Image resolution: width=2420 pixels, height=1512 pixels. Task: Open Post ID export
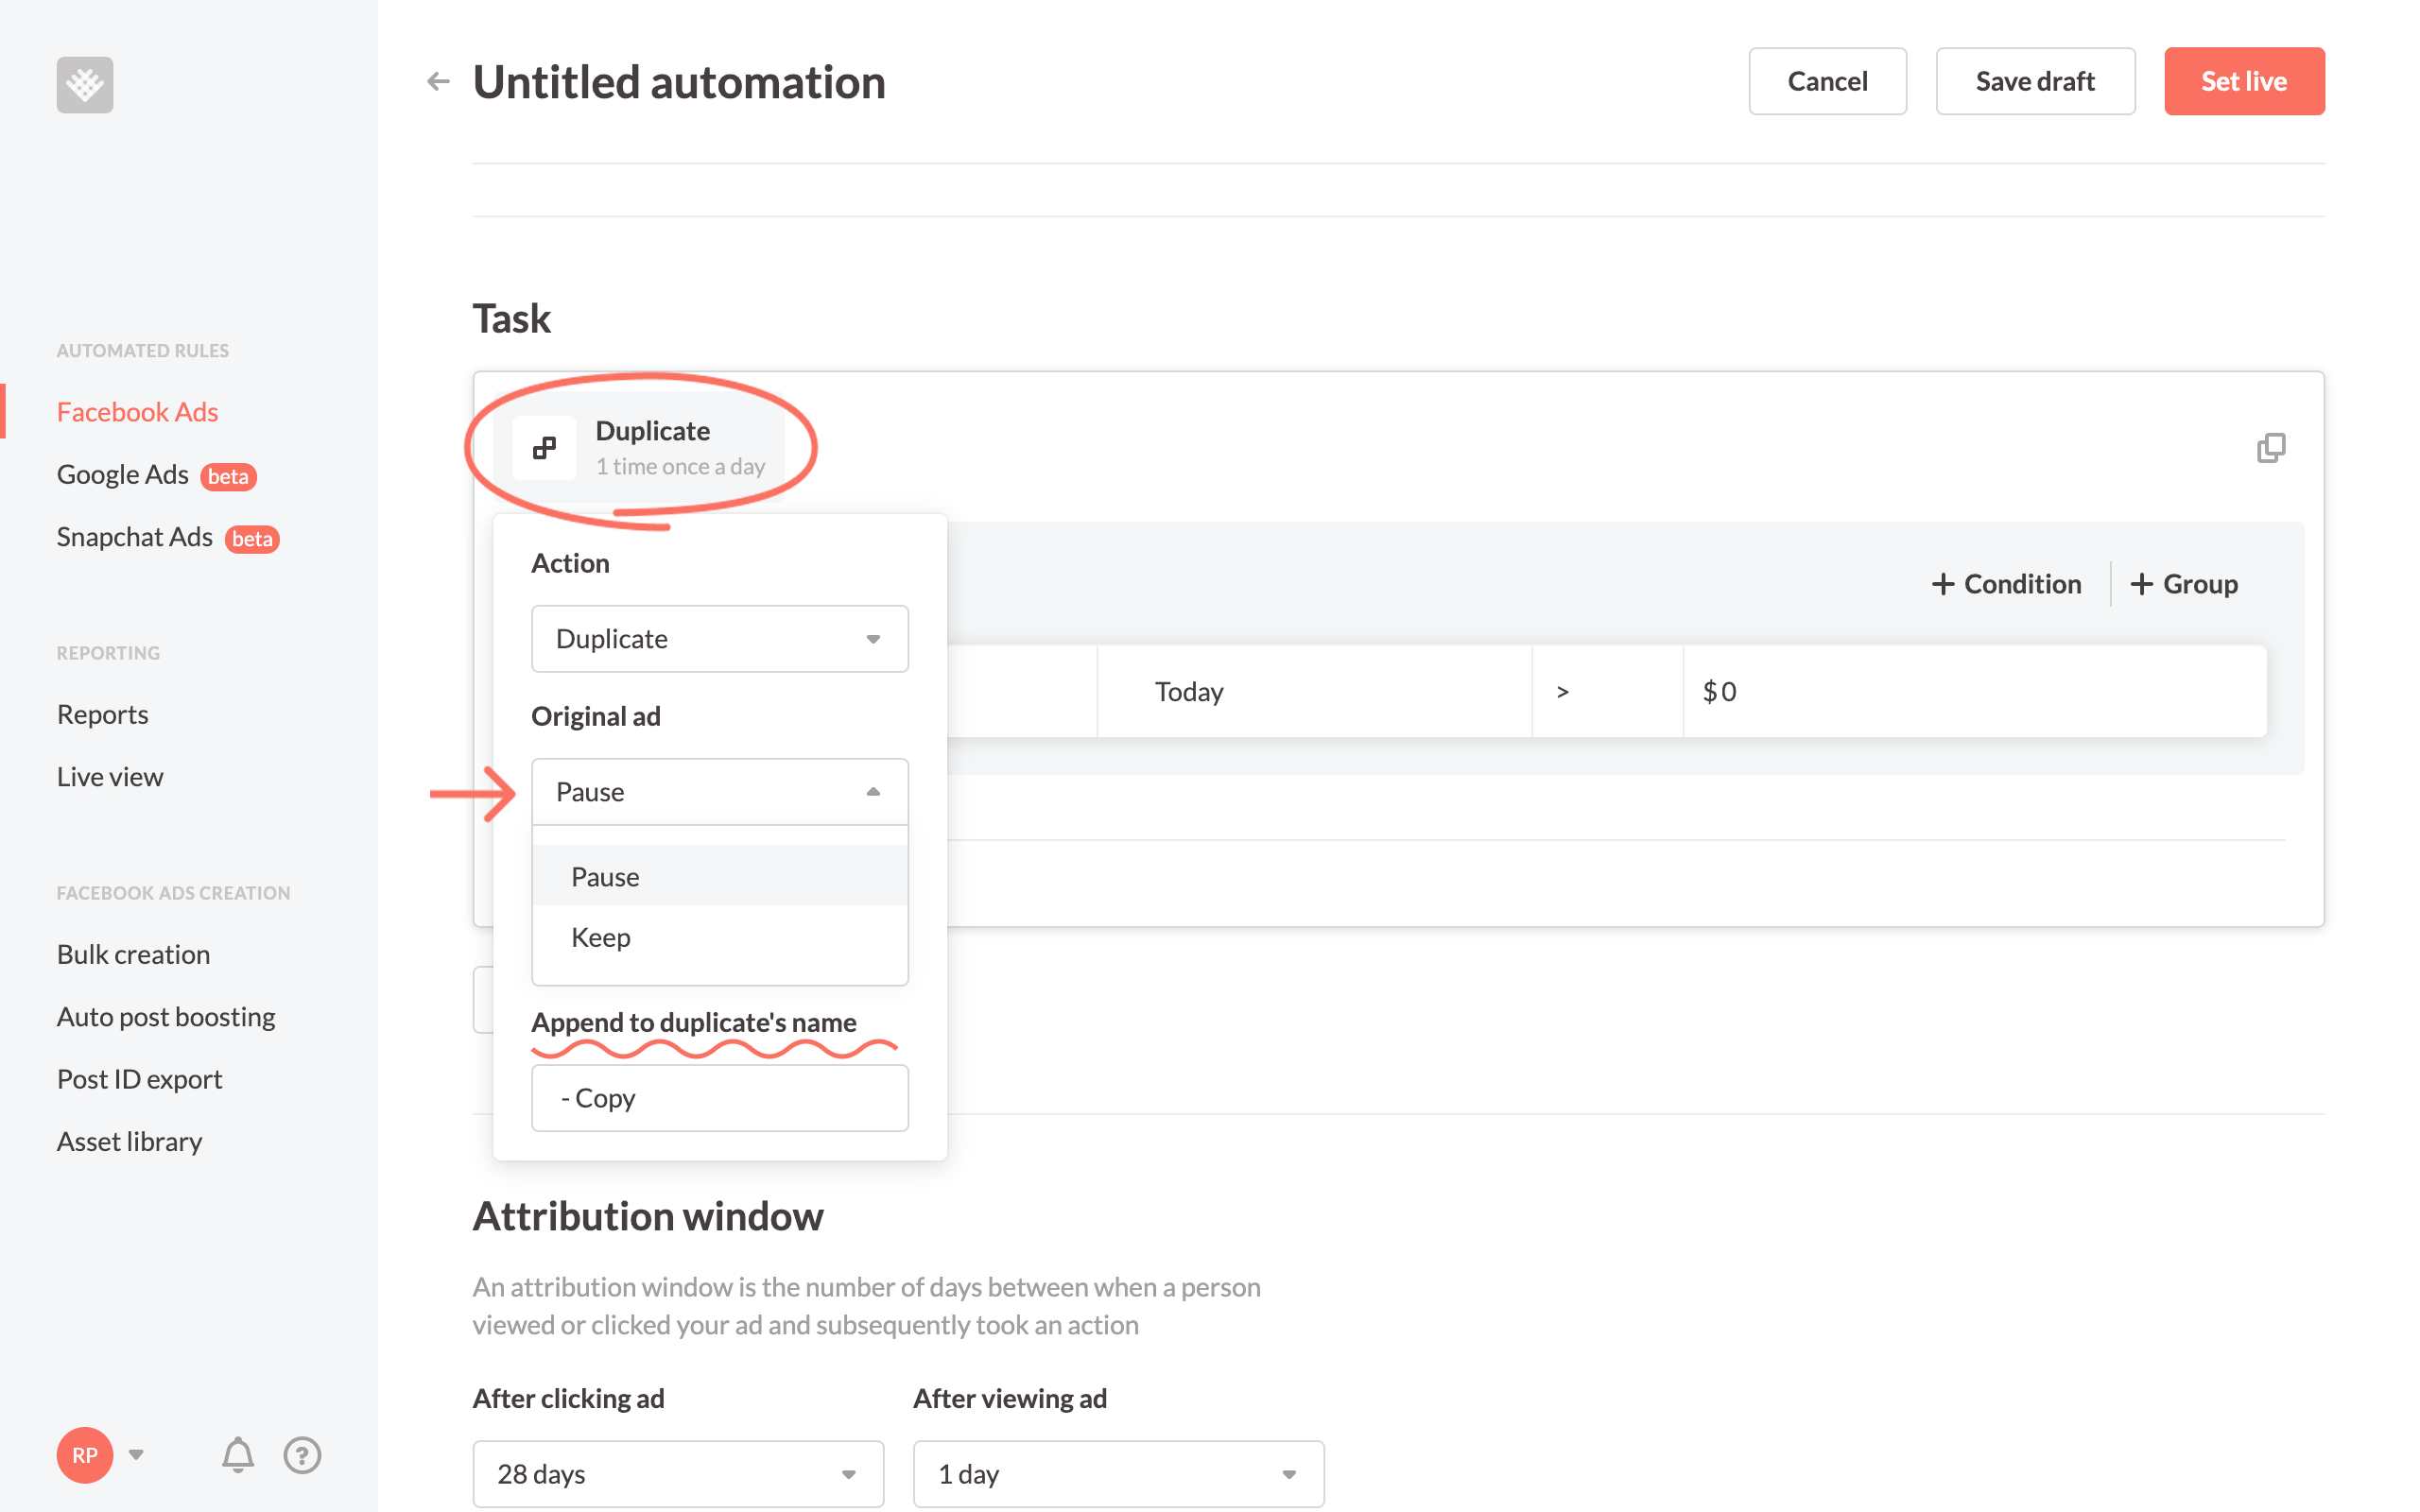(x=139, y=1079)
